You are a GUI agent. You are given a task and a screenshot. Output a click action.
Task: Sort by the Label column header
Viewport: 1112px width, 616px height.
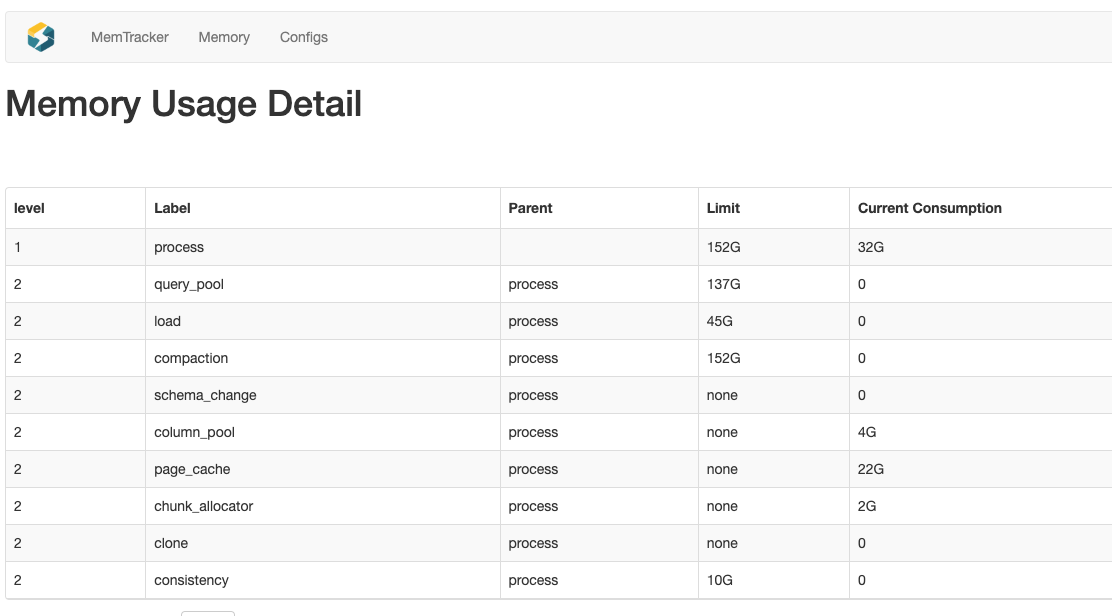pyautogui.click(x=172, y=208)
